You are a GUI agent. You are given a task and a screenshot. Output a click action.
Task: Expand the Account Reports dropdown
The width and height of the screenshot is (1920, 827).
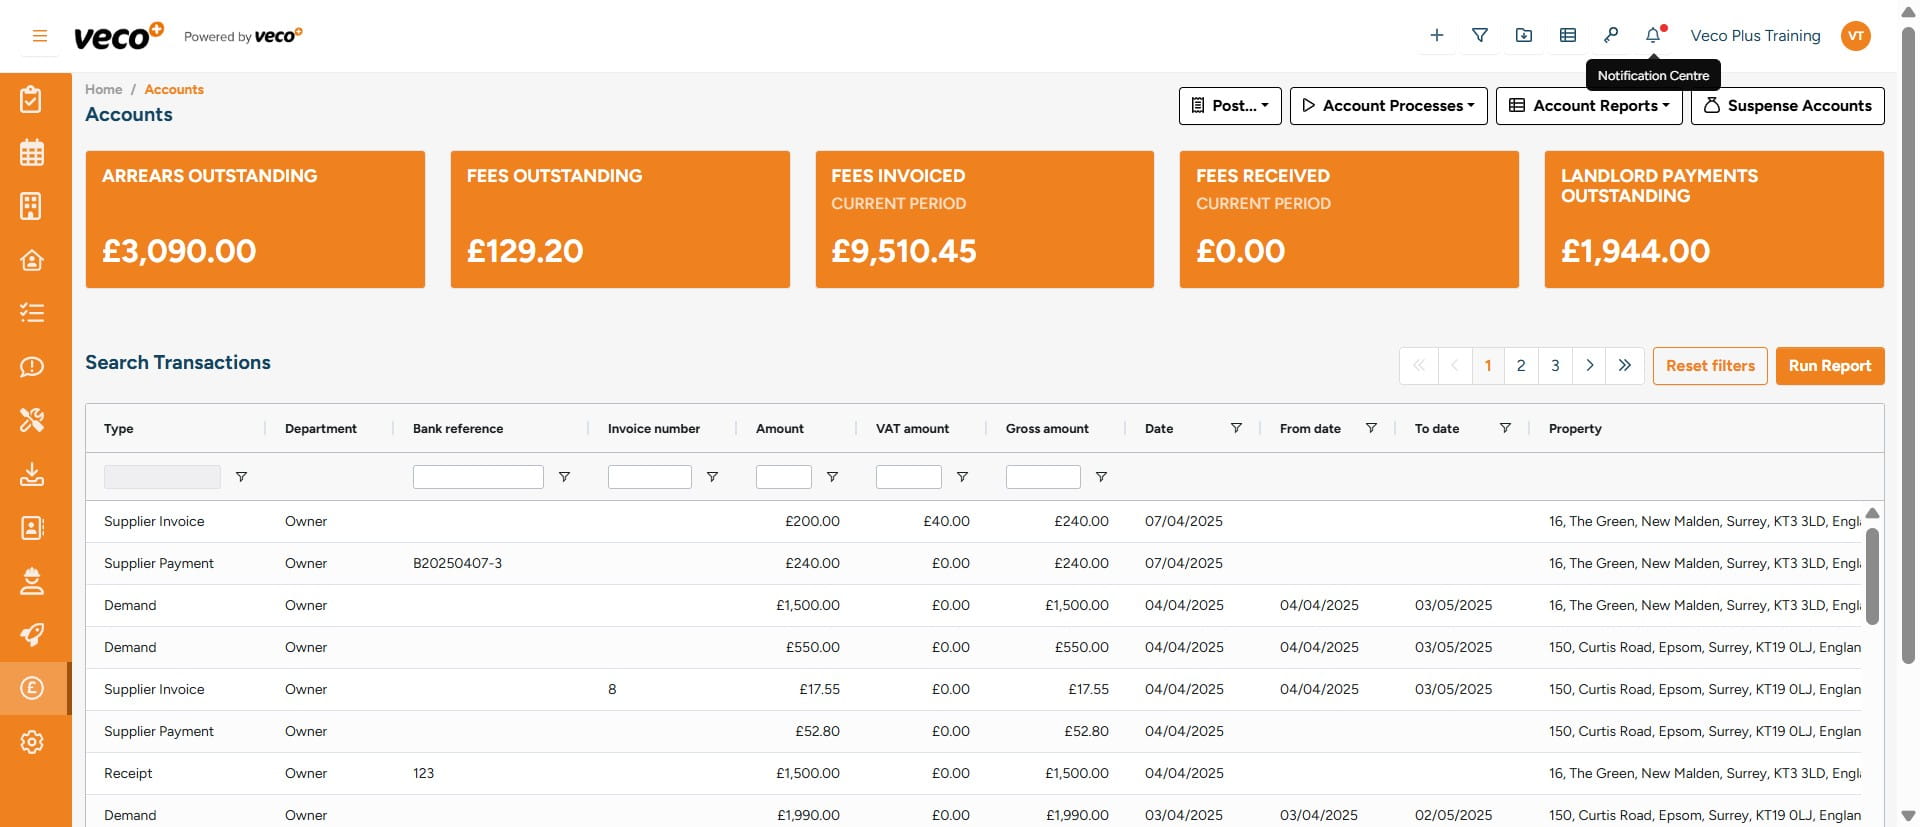click(1589, 106)
